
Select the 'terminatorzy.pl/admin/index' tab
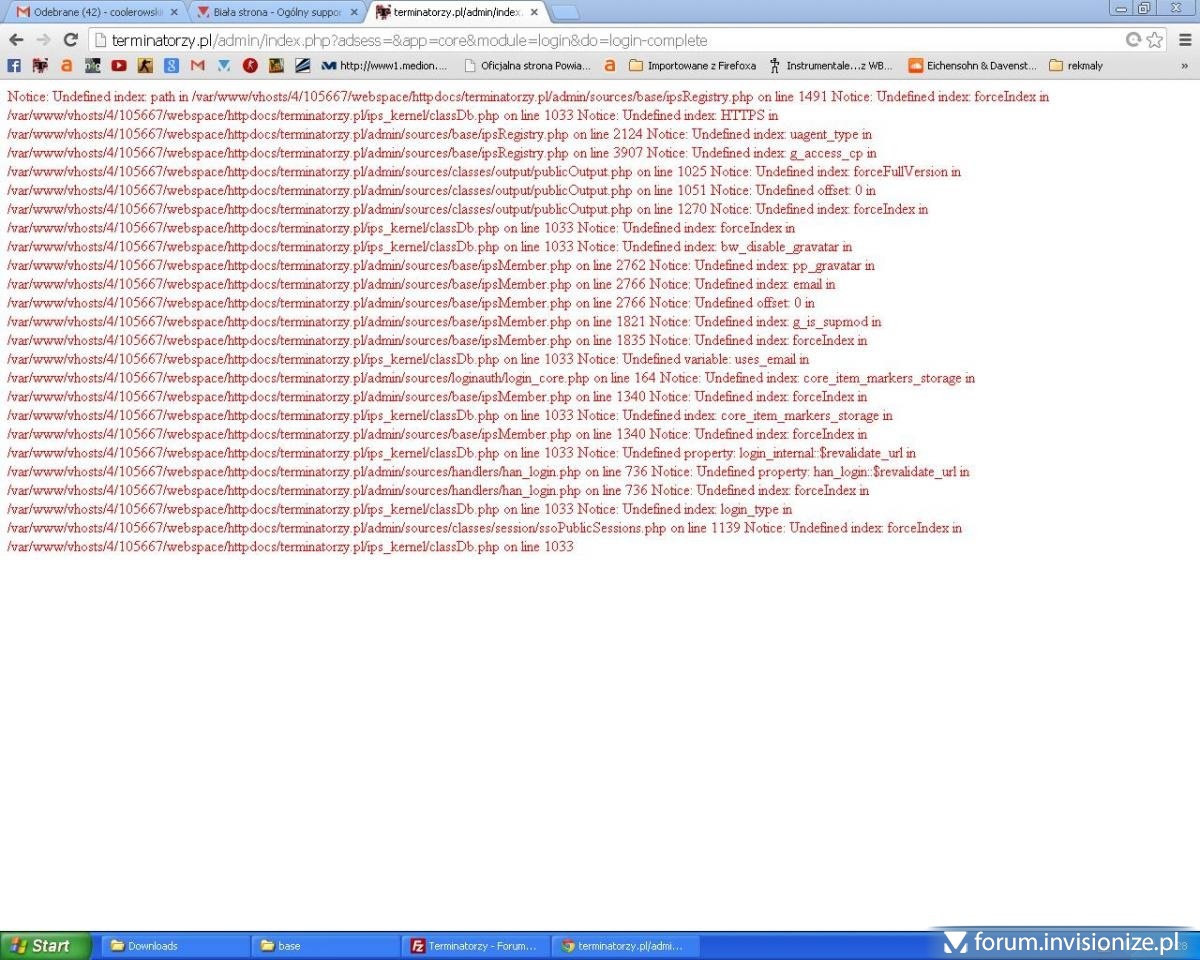pyautogui.click(x=457, y=12)
